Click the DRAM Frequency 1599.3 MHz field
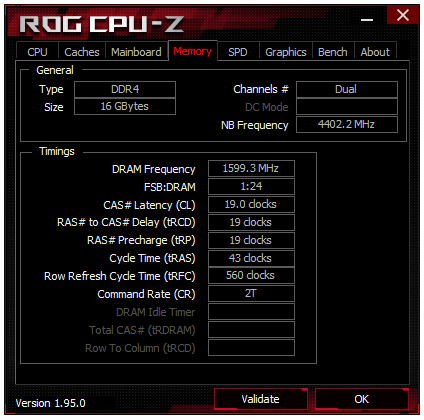 point(251,168)
